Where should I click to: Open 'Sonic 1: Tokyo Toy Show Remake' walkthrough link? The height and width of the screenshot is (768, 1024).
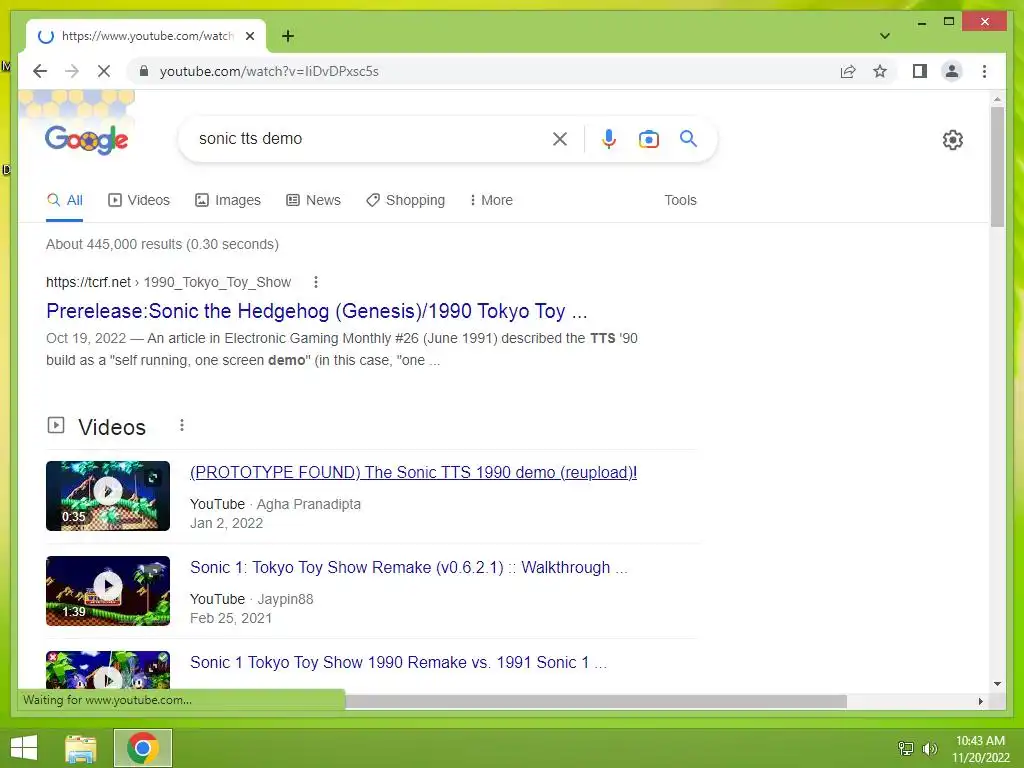(409, 567)
